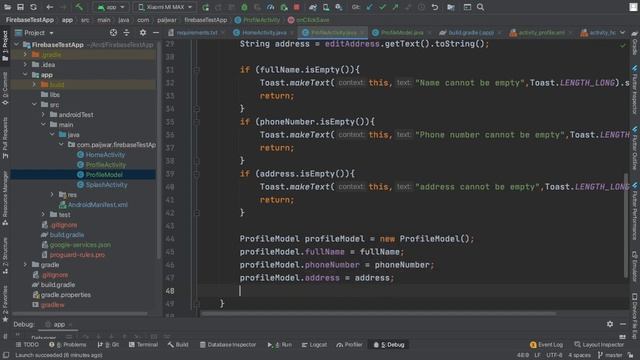Screen dimensions: 640x360
Task: Show hidden editor tabs dropdown chevron
Action: (622, 32)
